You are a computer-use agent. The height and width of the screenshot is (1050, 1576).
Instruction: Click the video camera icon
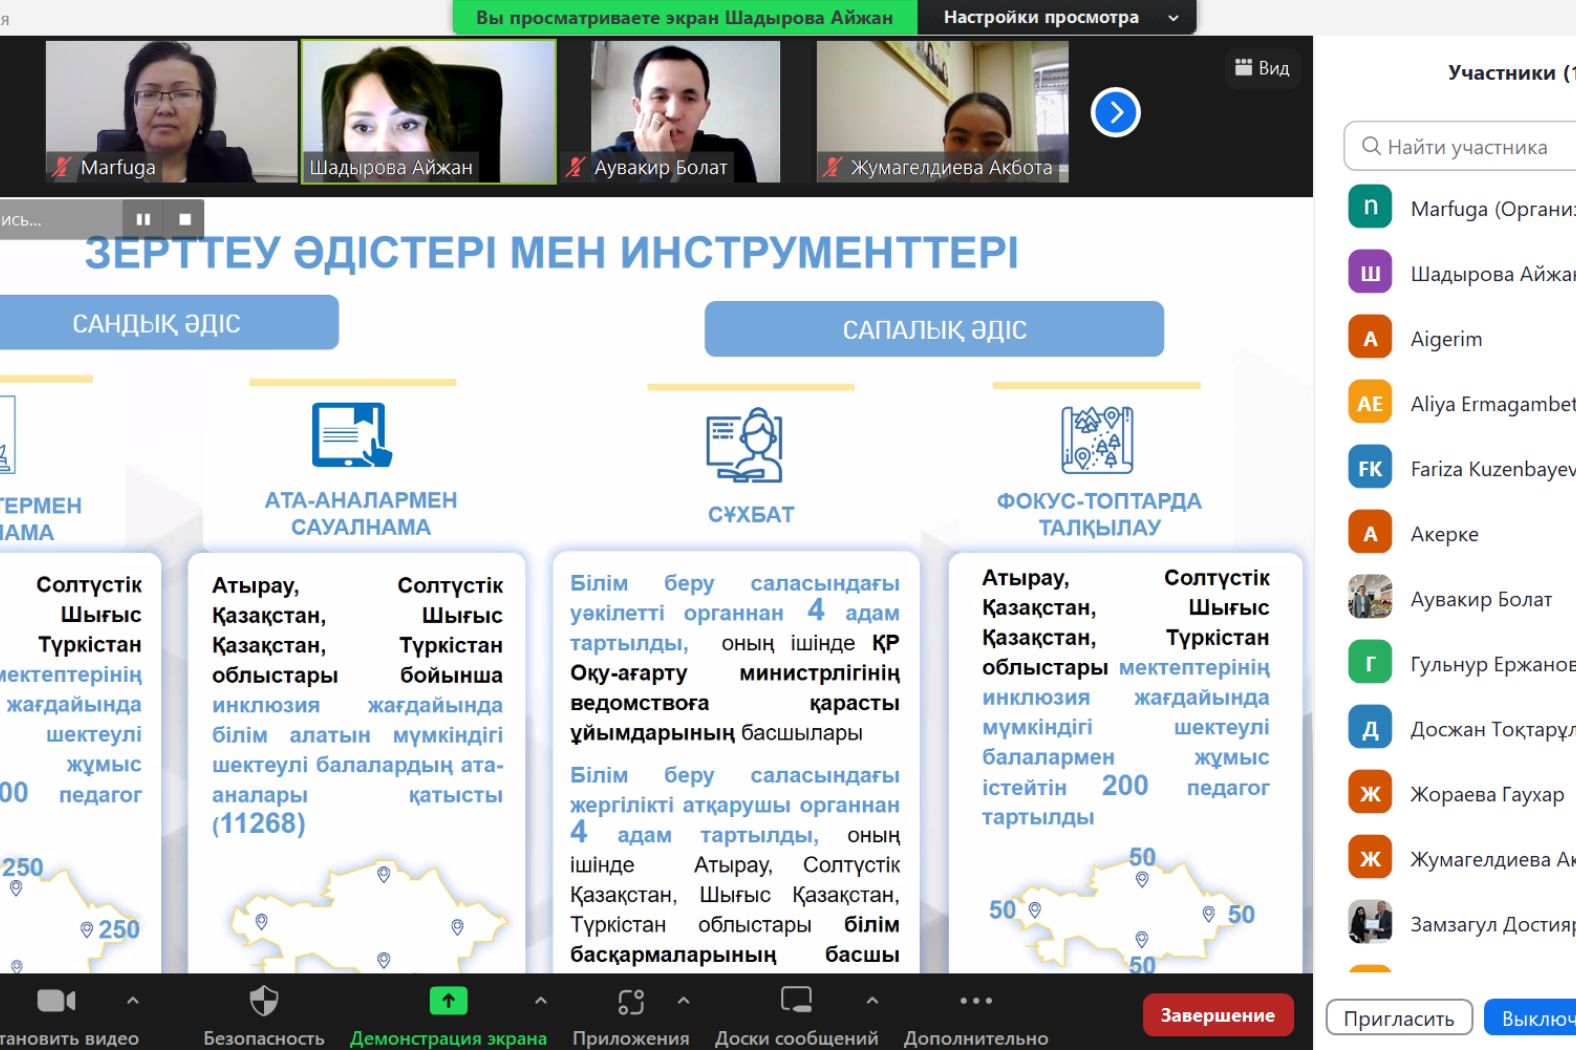click(56, 1001)
